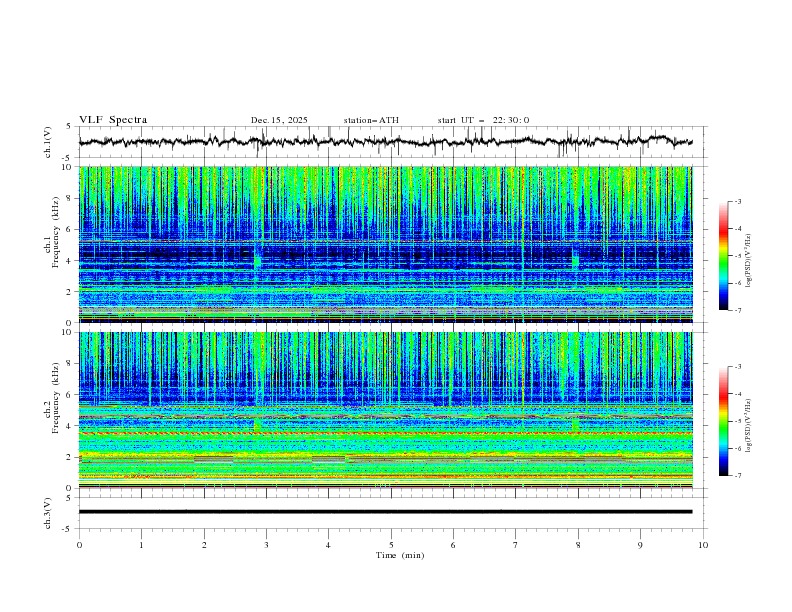Click the "-4" tick on ch.1 colorbar
792x612 pixels.
[x=737, y=229]
